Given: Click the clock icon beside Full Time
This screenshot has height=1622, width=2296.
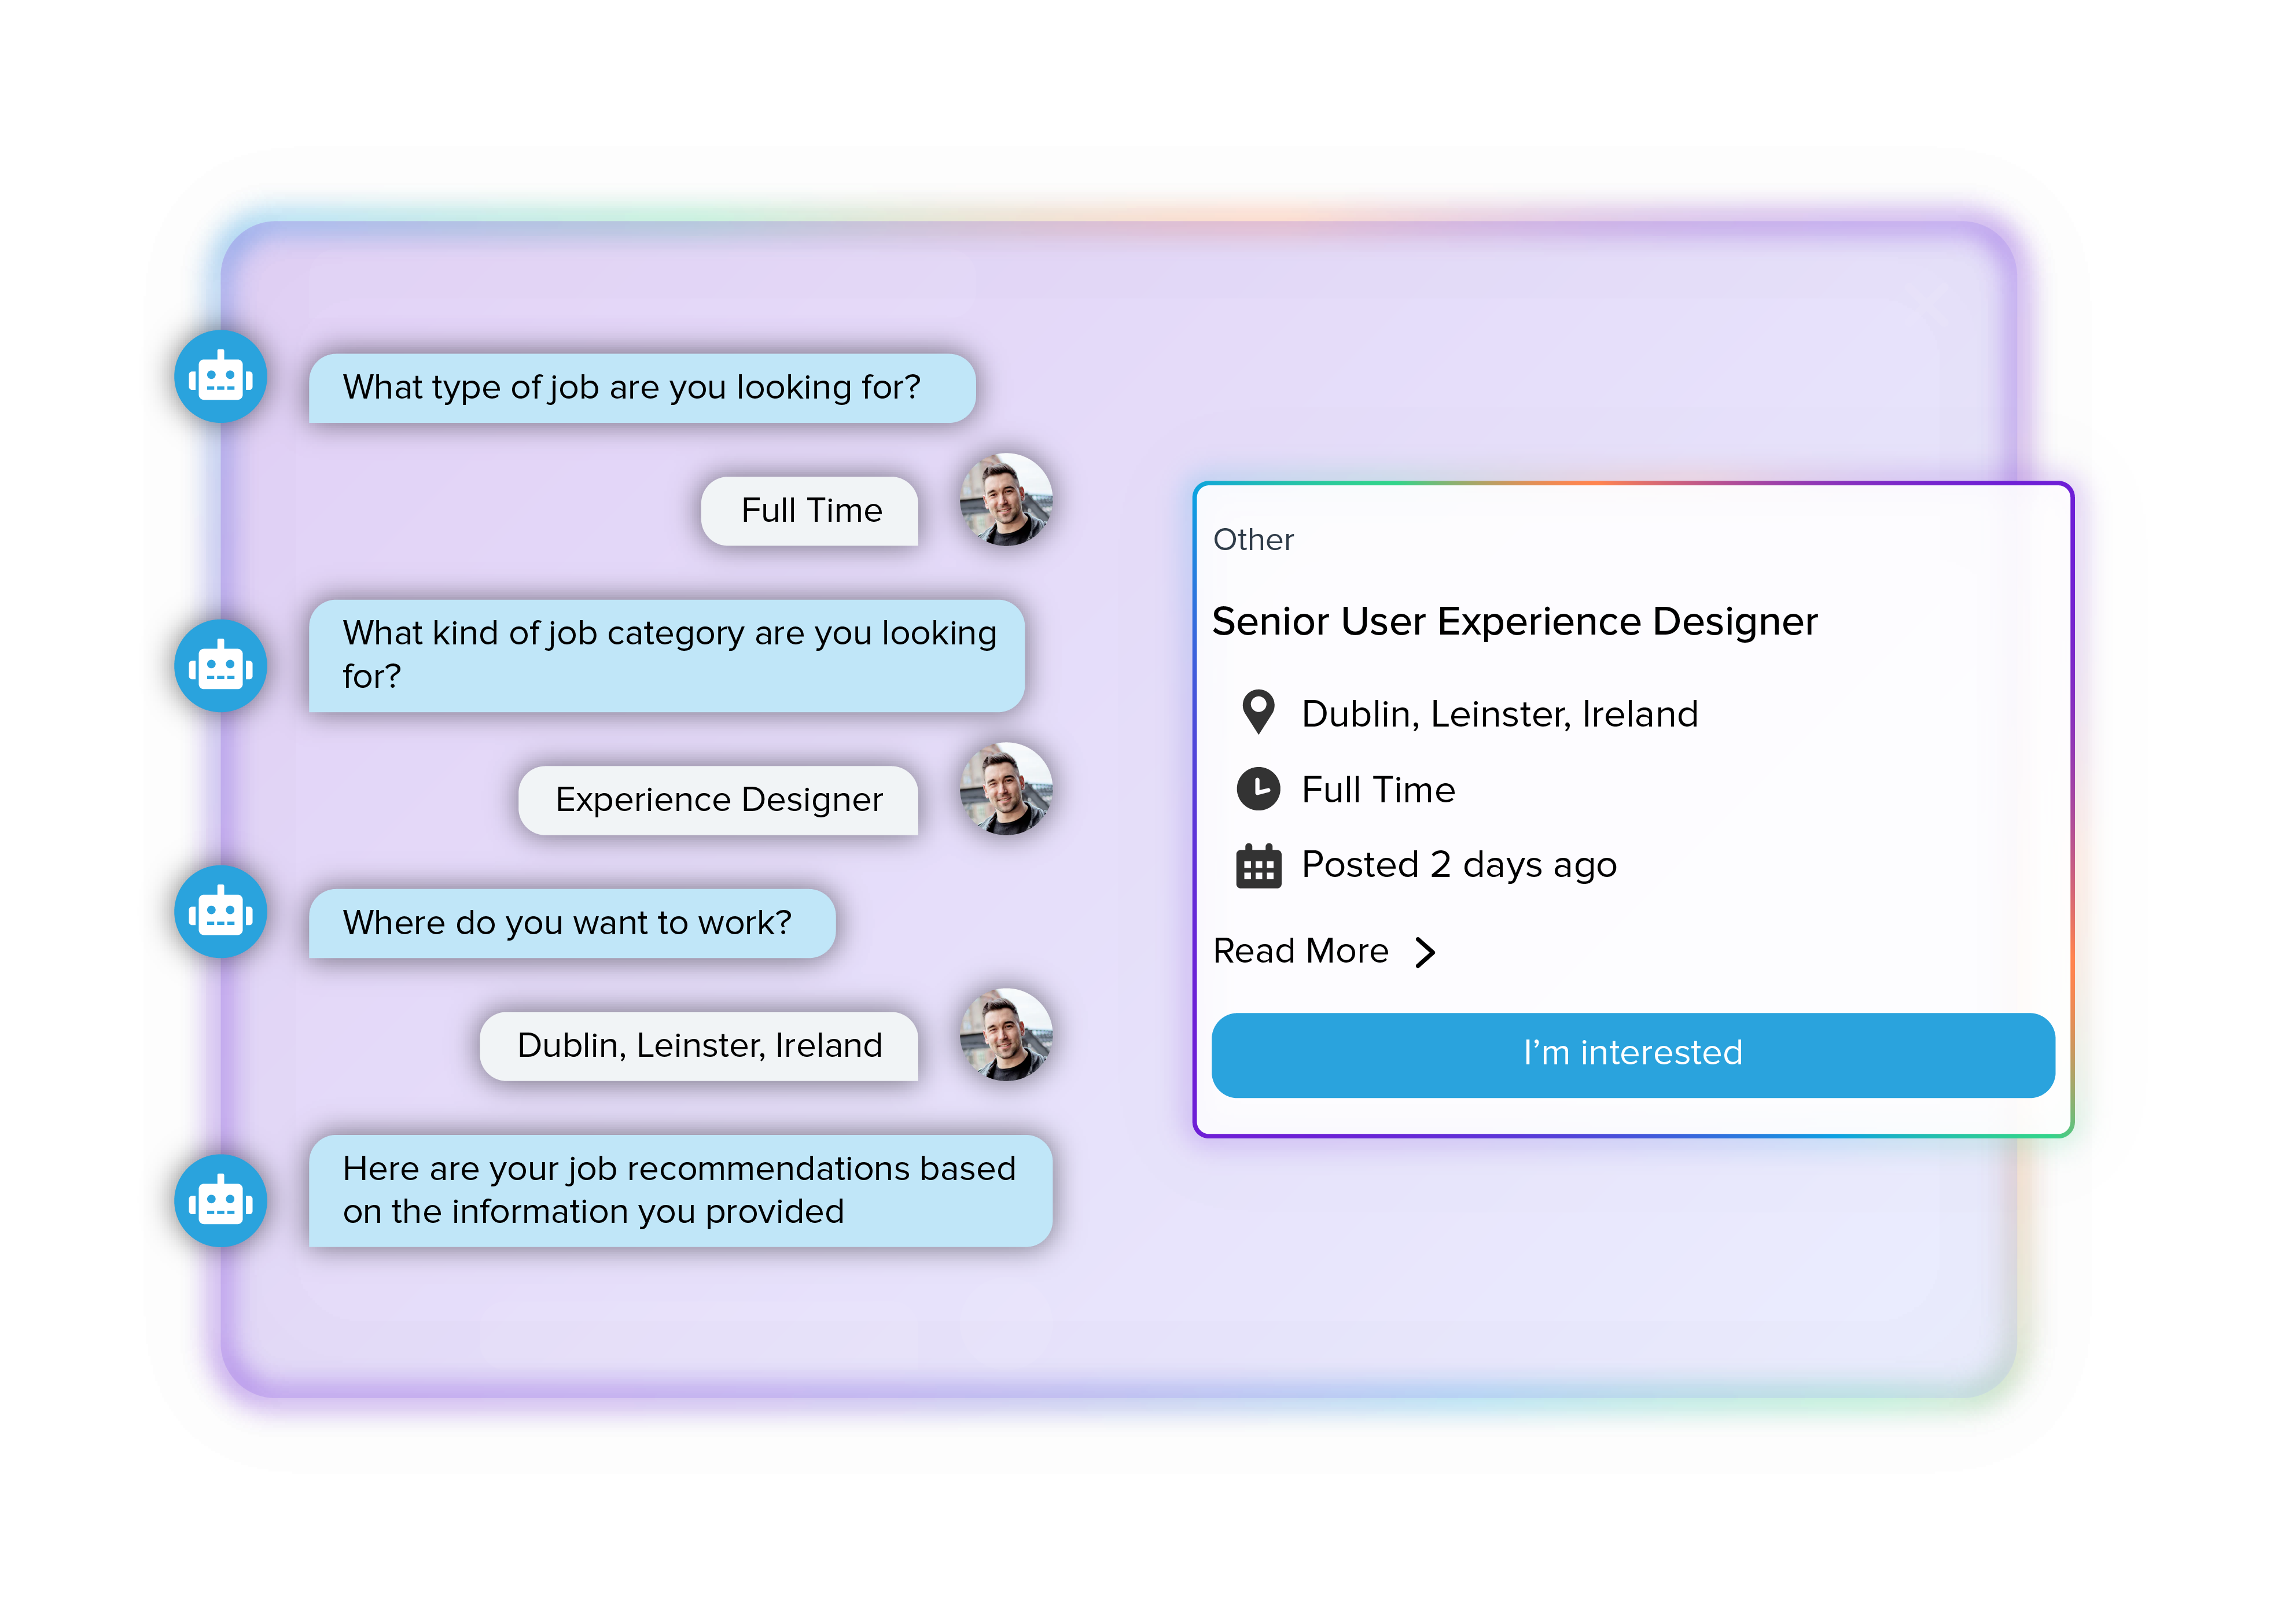Looking at the screenshot, I should [x=1259, y=788].
